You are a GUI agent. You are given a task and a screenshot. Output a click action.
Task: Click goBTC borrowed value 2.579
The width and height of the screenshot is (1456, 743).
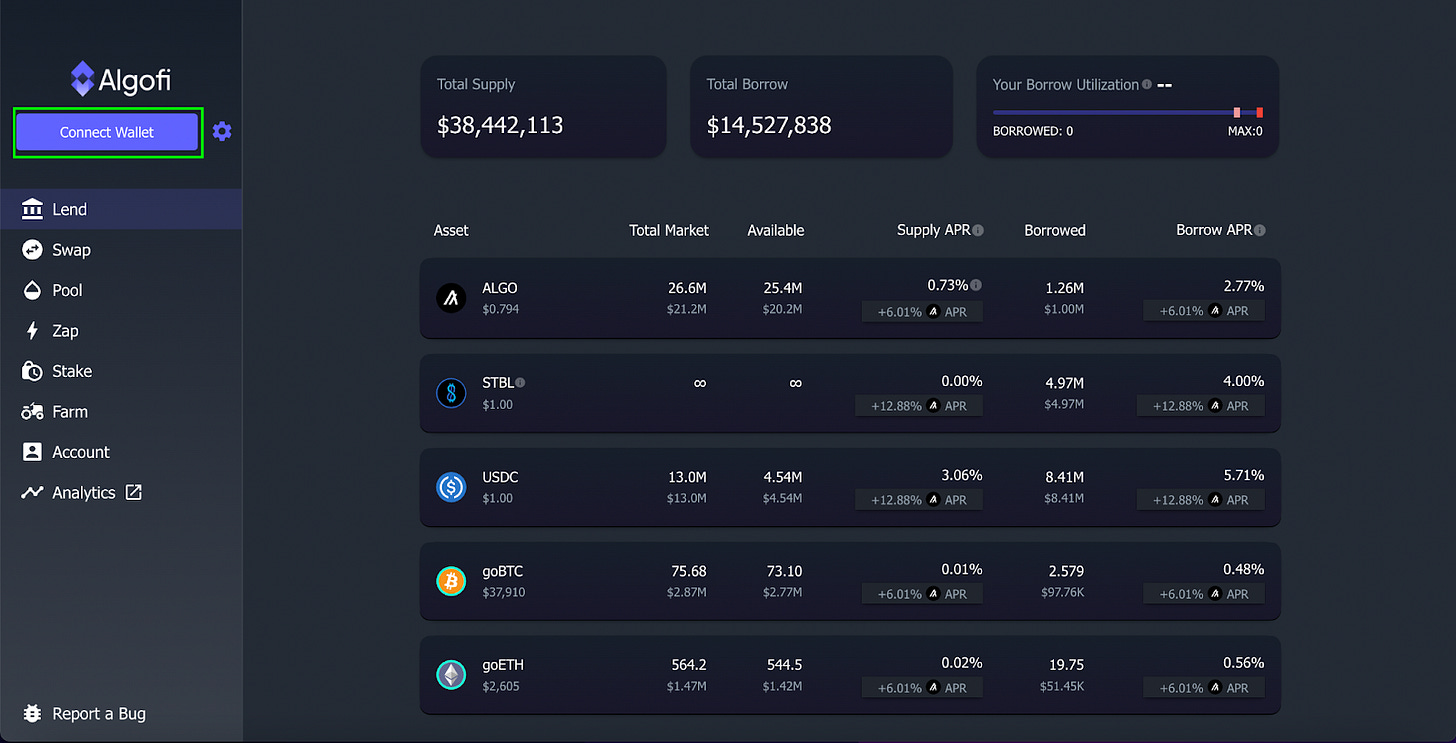click(1065, 571)
